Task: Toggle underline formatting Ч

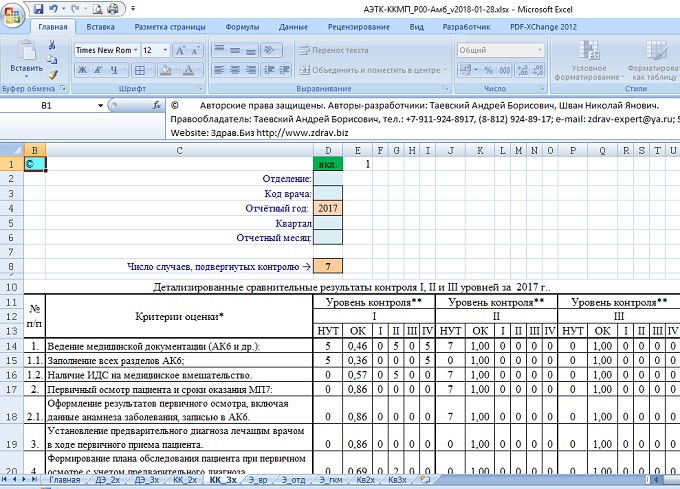Action: pyautogui.click(x=114, y=70)
